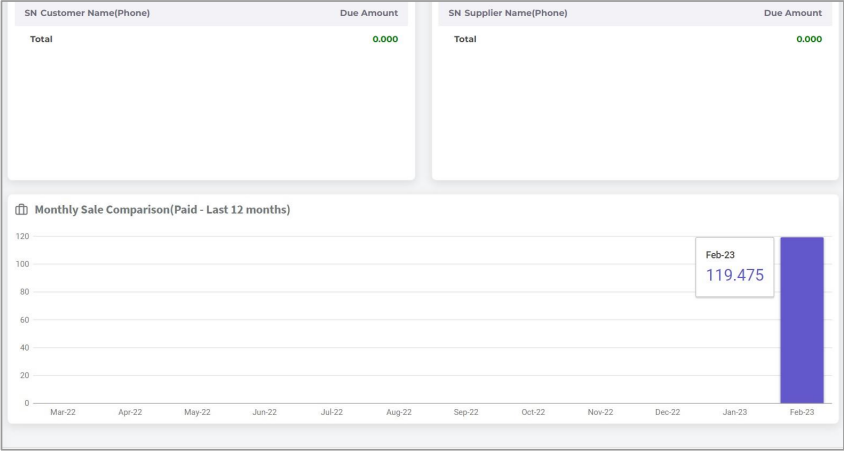Select the Customer Name(Phone) column header

click(x=95, y=13)
